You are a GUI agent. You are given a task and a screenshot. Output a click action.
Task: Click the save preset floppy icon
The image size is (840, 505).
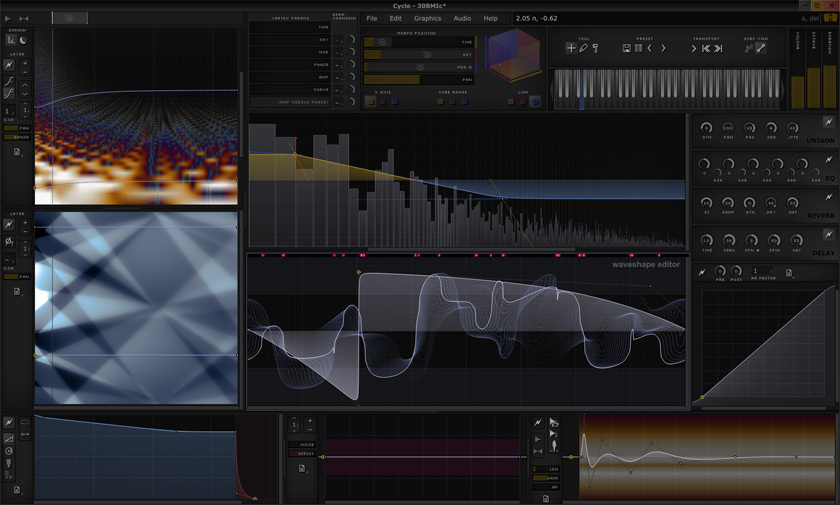[x=626, y=48]
